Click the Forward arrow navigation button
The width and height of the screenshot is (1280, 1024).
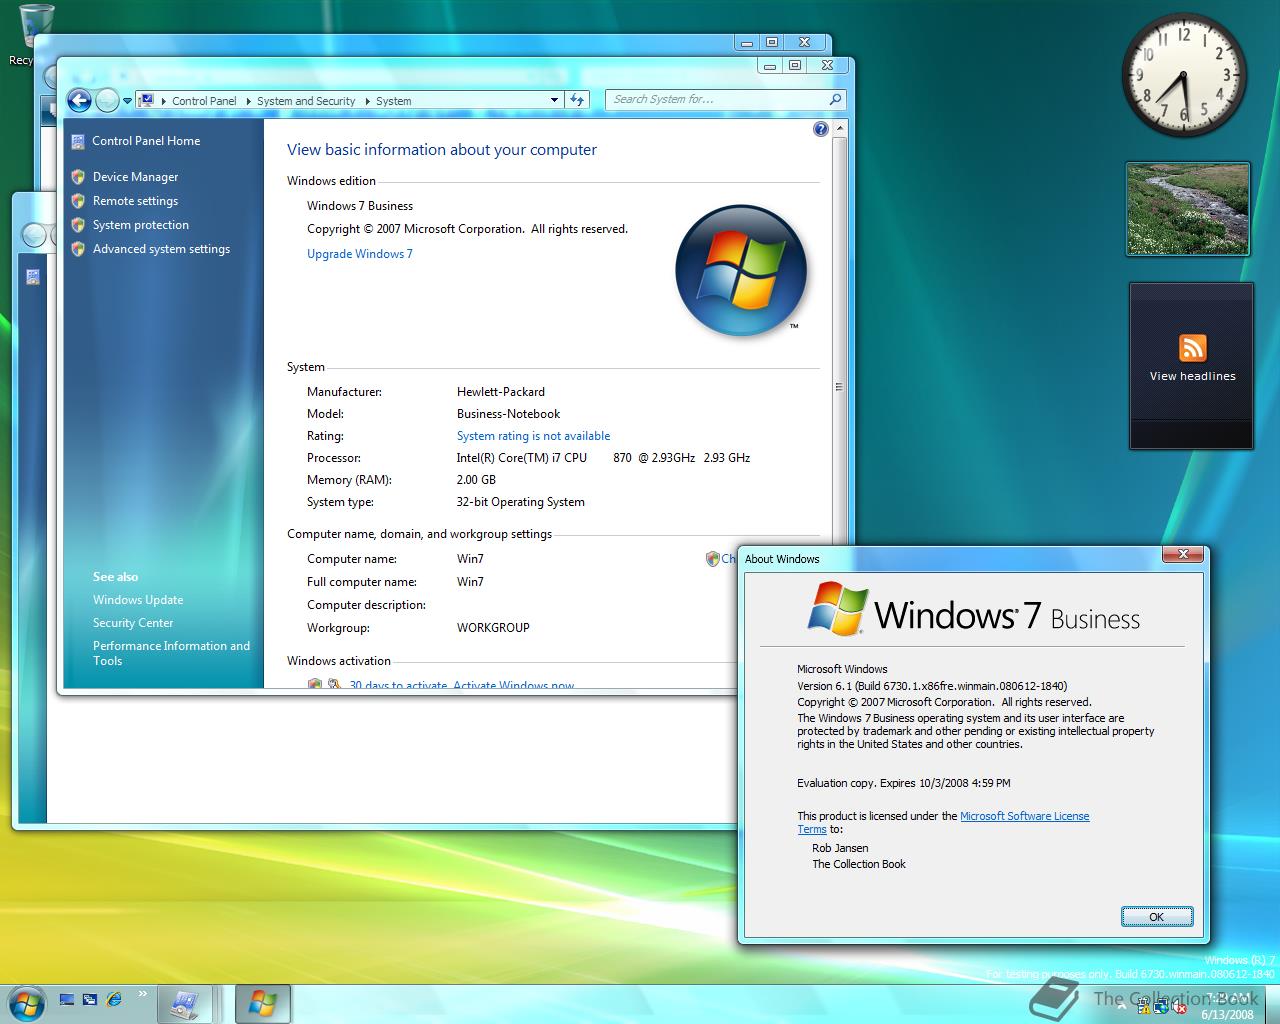[107, 100]
